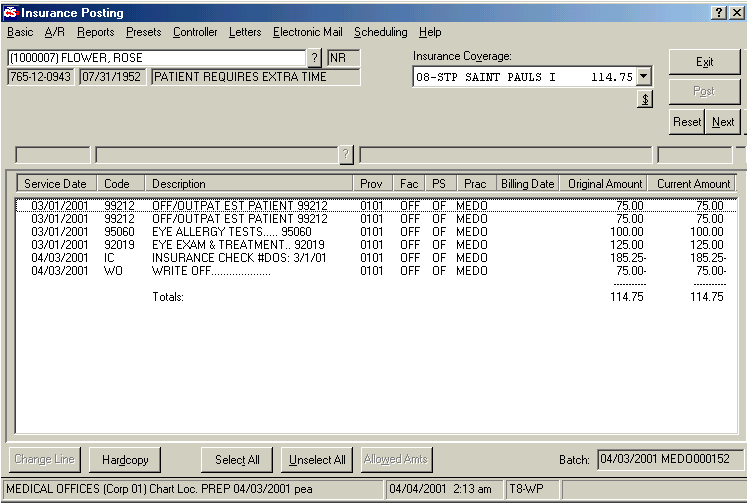Image resolution: width=747 pixels, height=504 pixels.
Task: Click the Billing Date column header
Action: click(x=527, y=183)
